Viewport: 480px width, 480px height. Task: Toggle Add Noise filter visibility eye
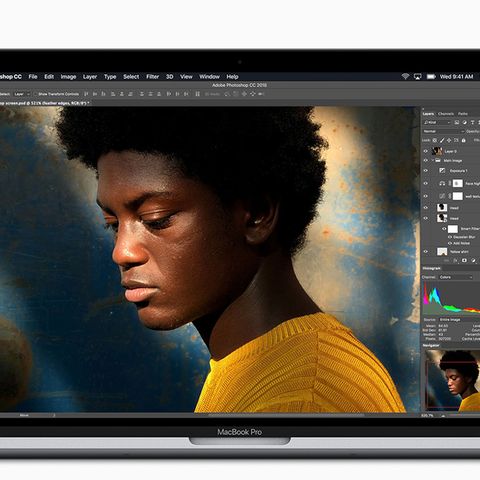(450, 243)
